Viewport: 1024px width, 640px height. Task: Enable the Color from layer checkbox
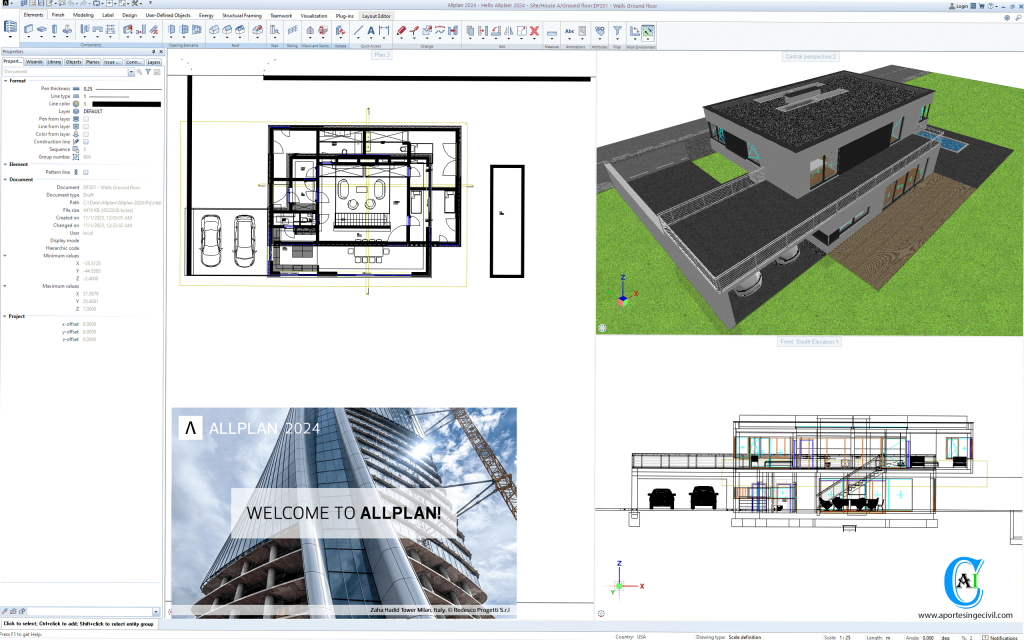86,134
